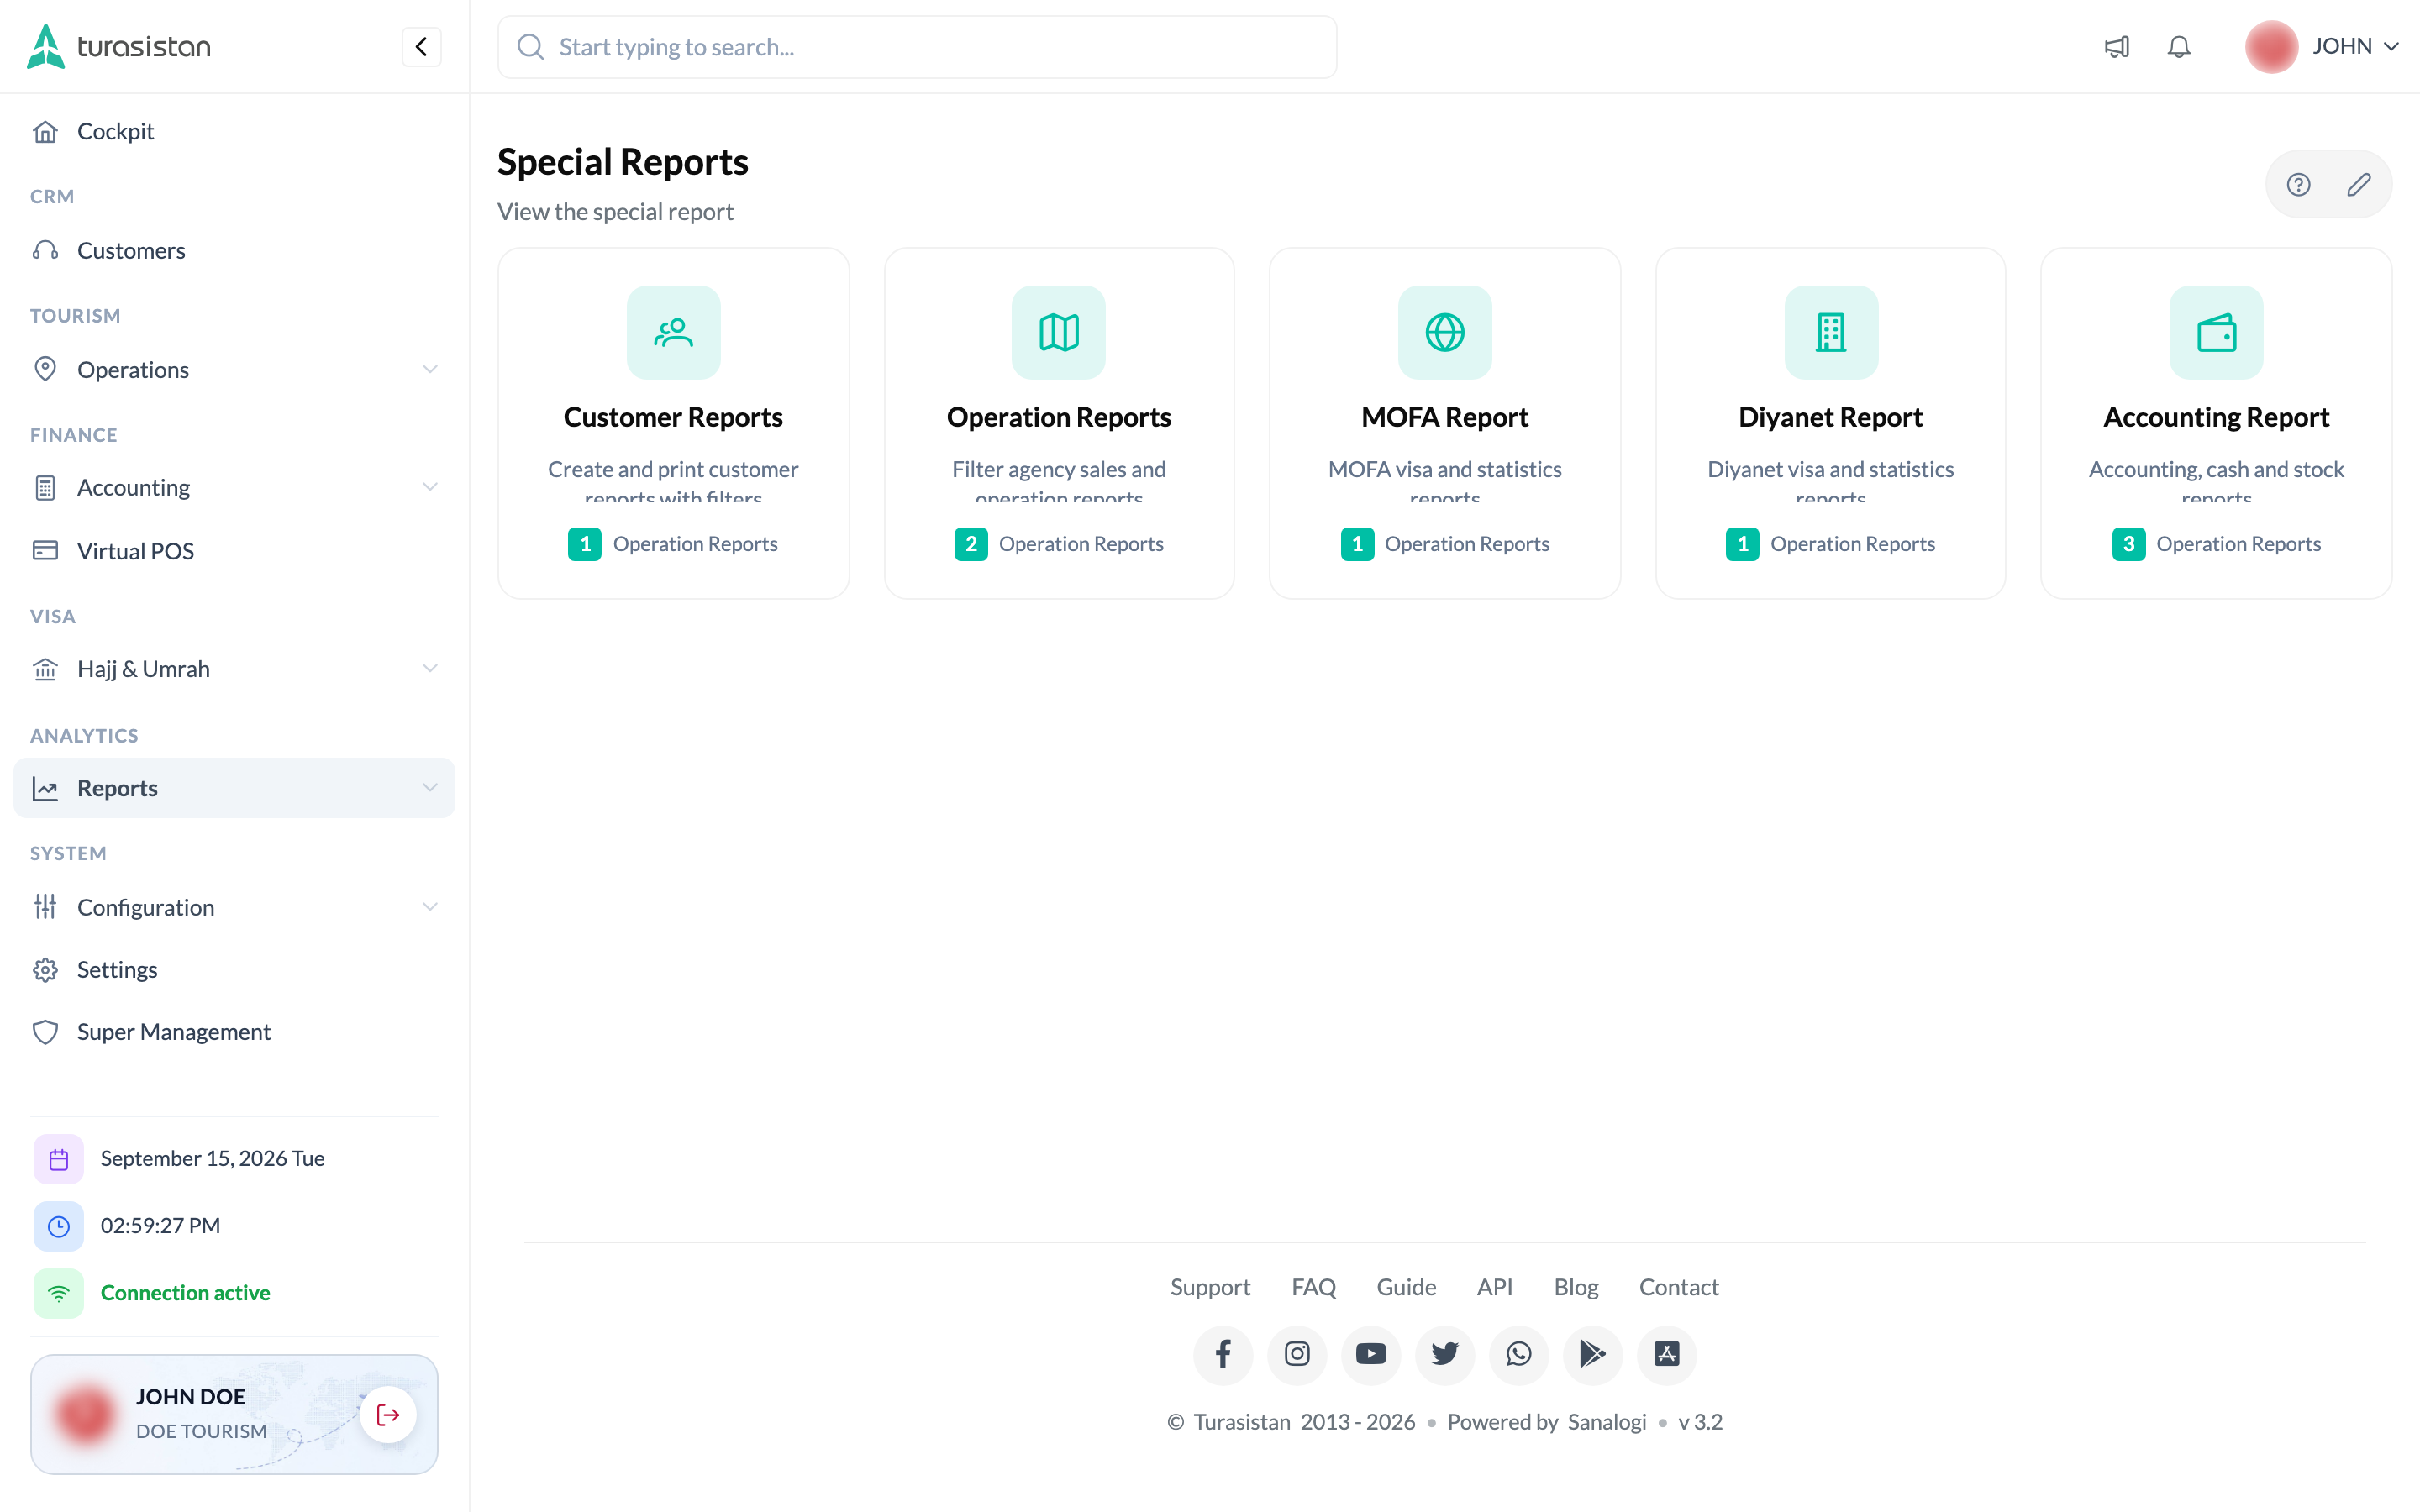The height and width of the screenshot is (1512, 2420).
Task: Click the Accounting Report wallet icon
Action: tap(2216, 332)
